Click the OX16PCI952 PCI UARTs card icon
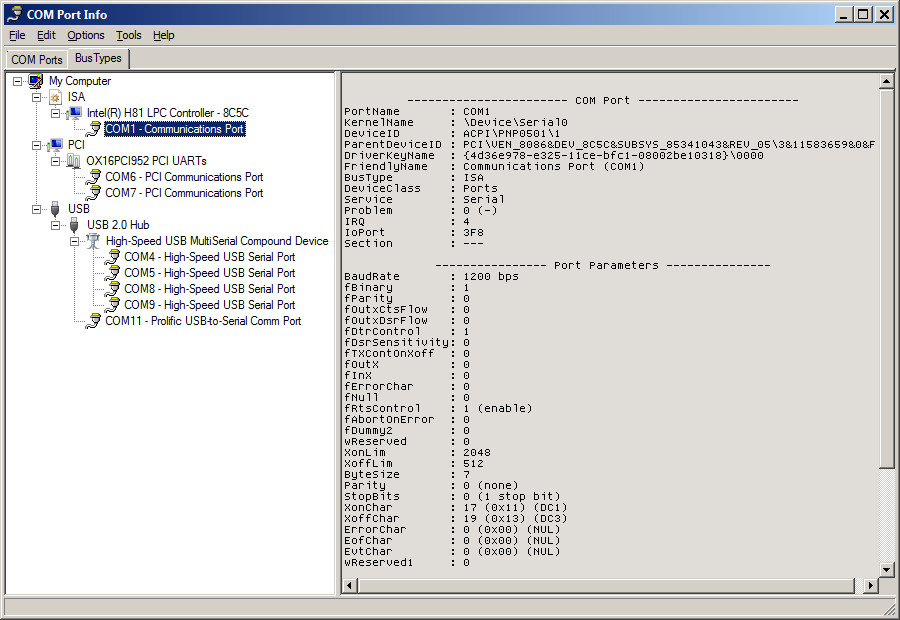900x620 pixels. point(75,161)
